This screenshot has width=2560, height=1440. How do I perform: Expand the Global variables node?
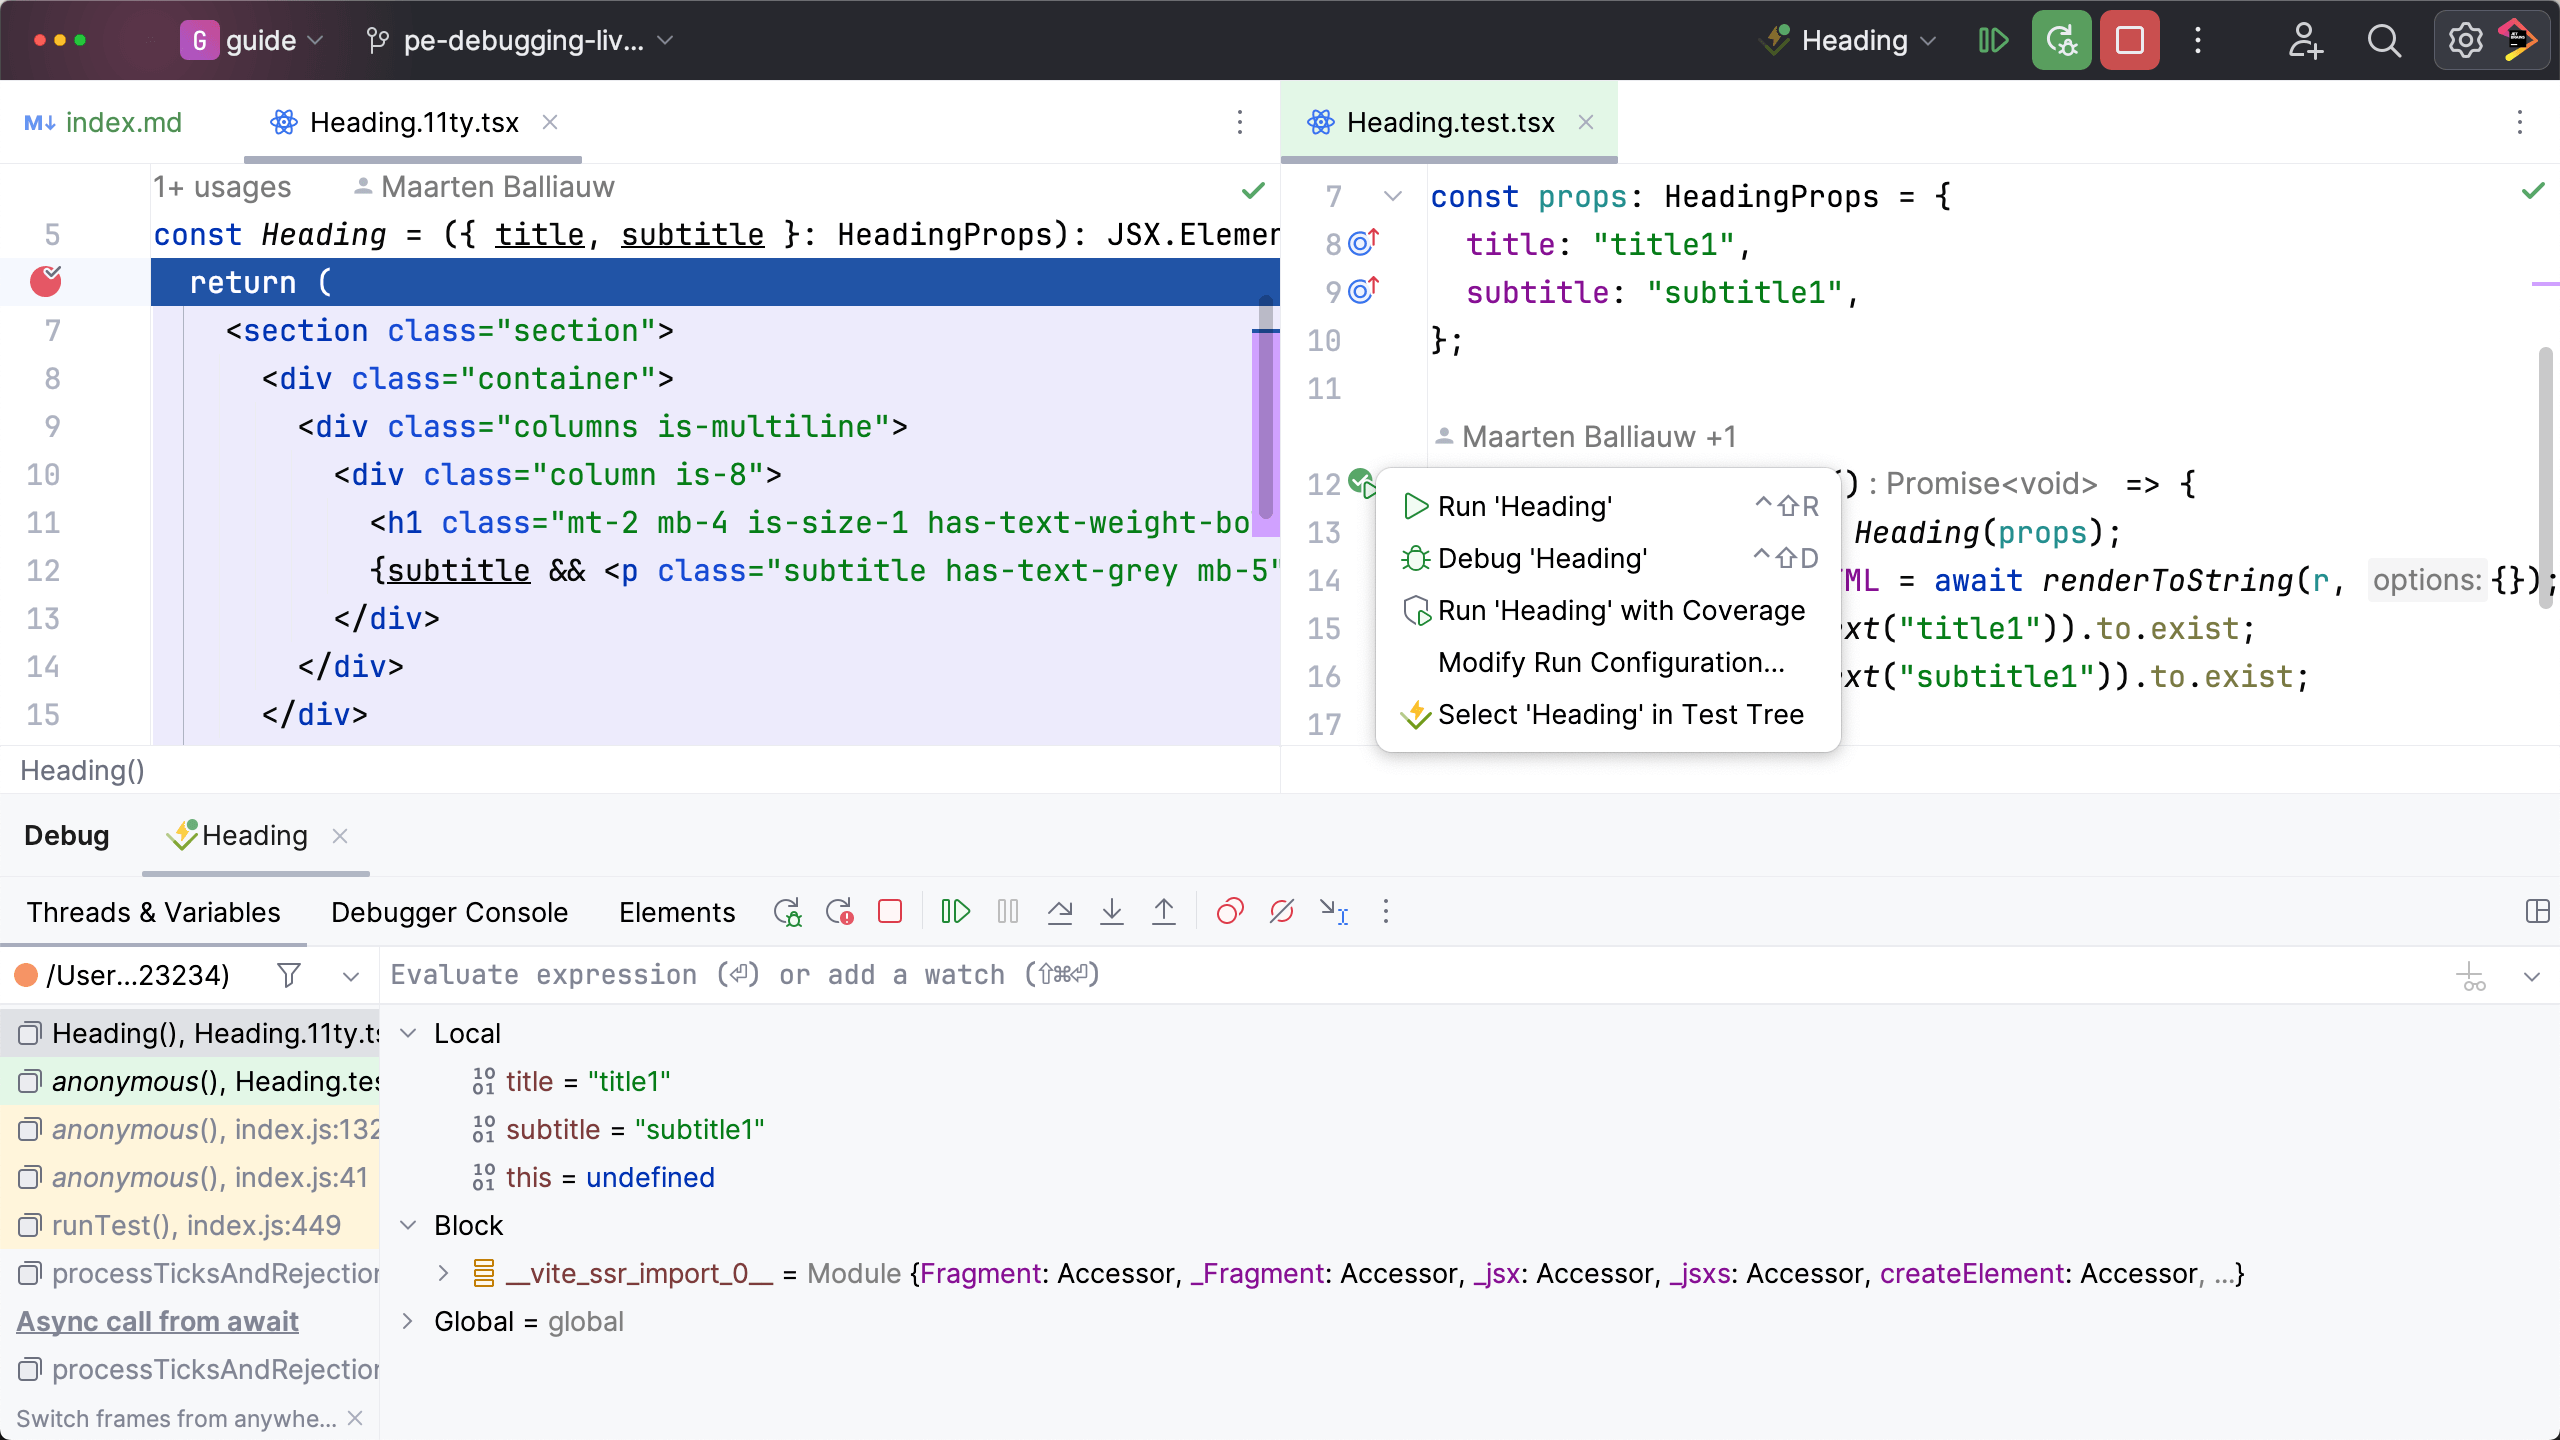[x=408, y=1321]
